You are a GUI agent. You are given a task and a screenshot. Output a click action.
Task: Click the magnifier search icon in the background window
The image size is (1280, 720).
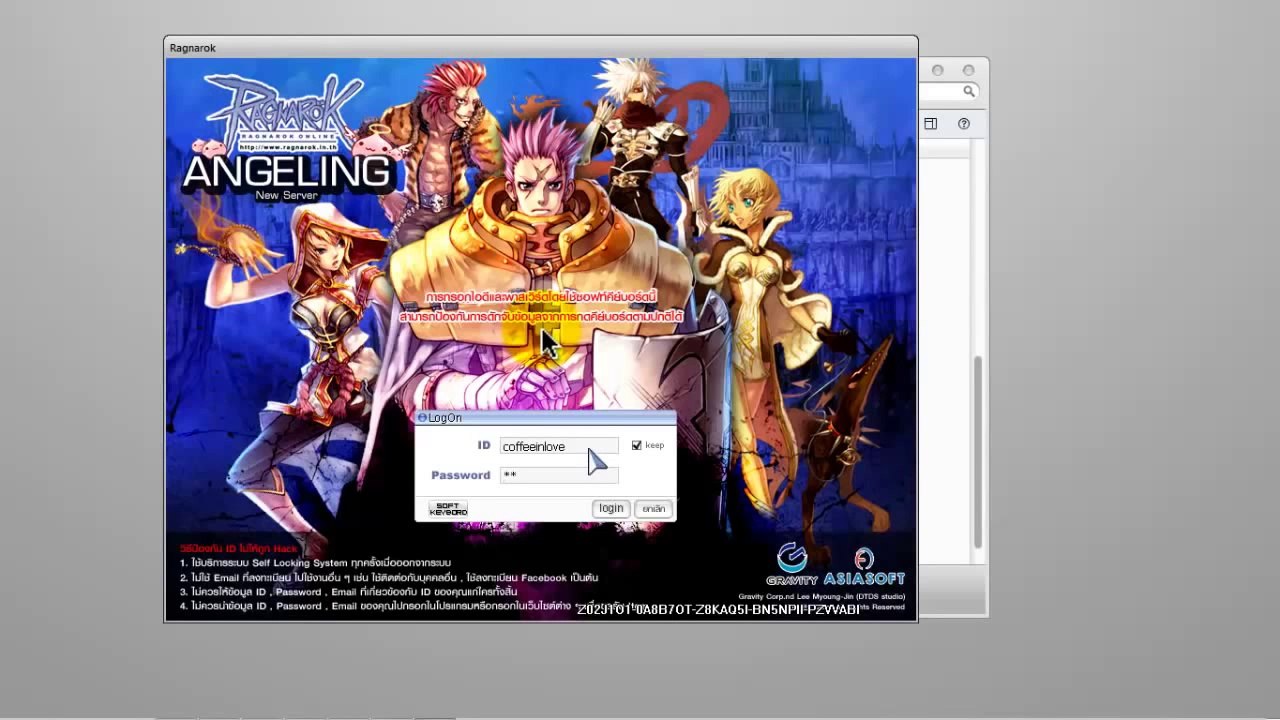969,91
